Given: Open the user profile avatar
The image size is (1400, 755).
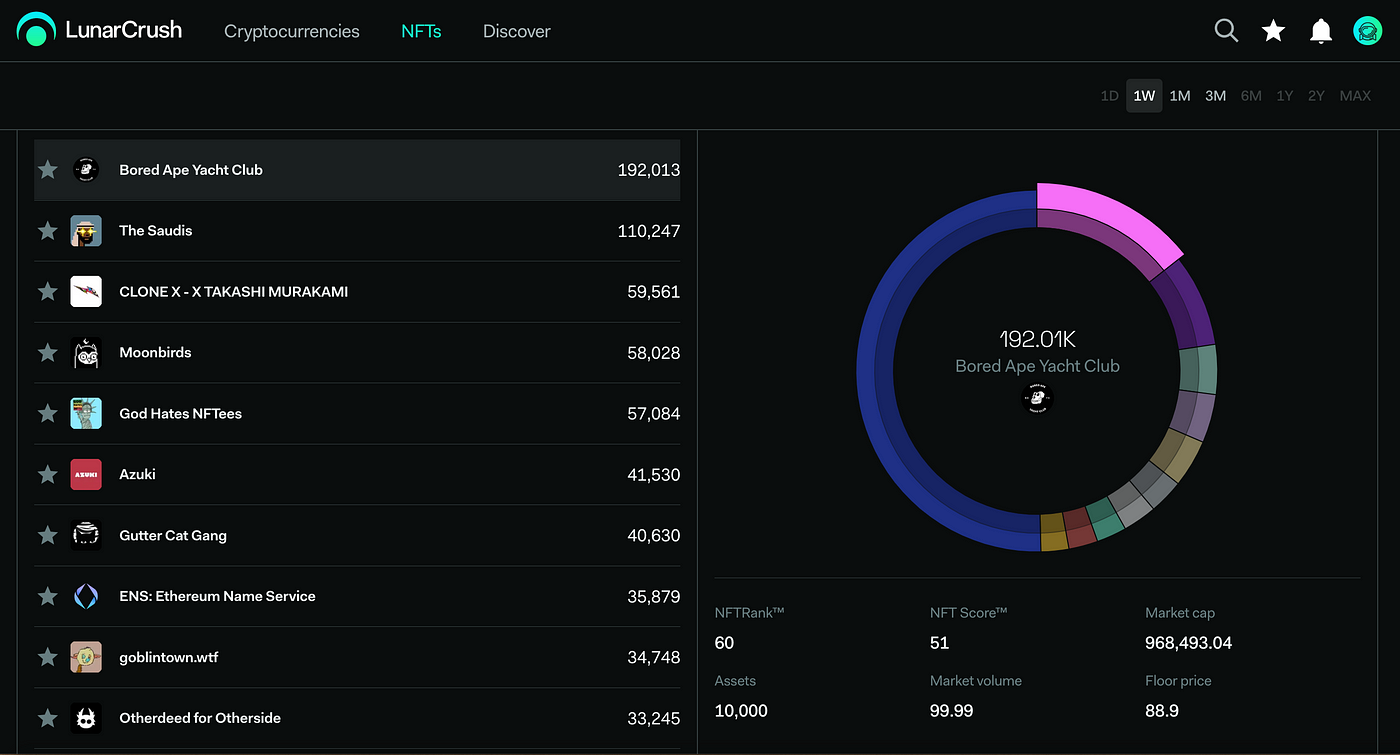Looking at the screenshot, I should click(x=1367, y=31).
